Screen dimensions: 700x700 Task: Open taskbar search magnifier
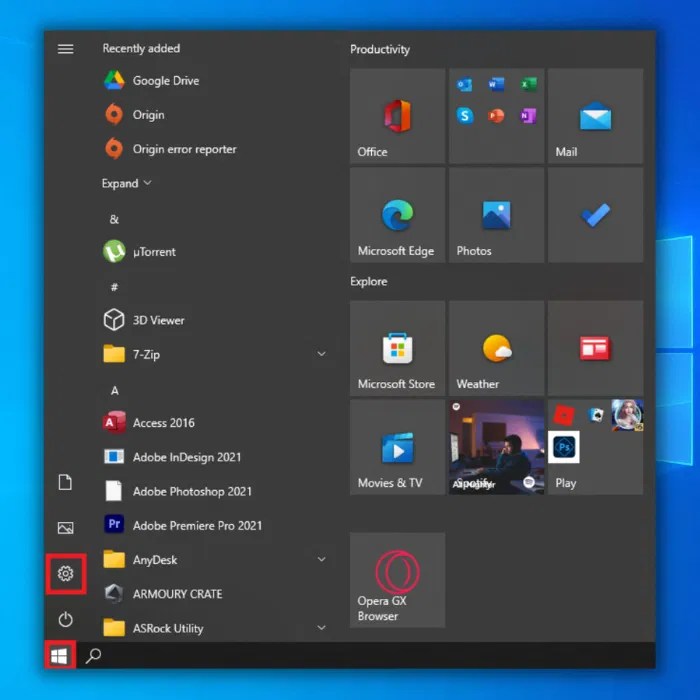pos(93,656)
